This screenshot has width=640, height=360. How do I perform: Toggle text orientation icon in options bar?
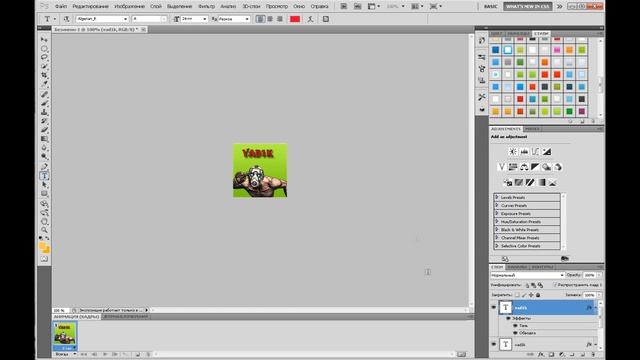66,19
